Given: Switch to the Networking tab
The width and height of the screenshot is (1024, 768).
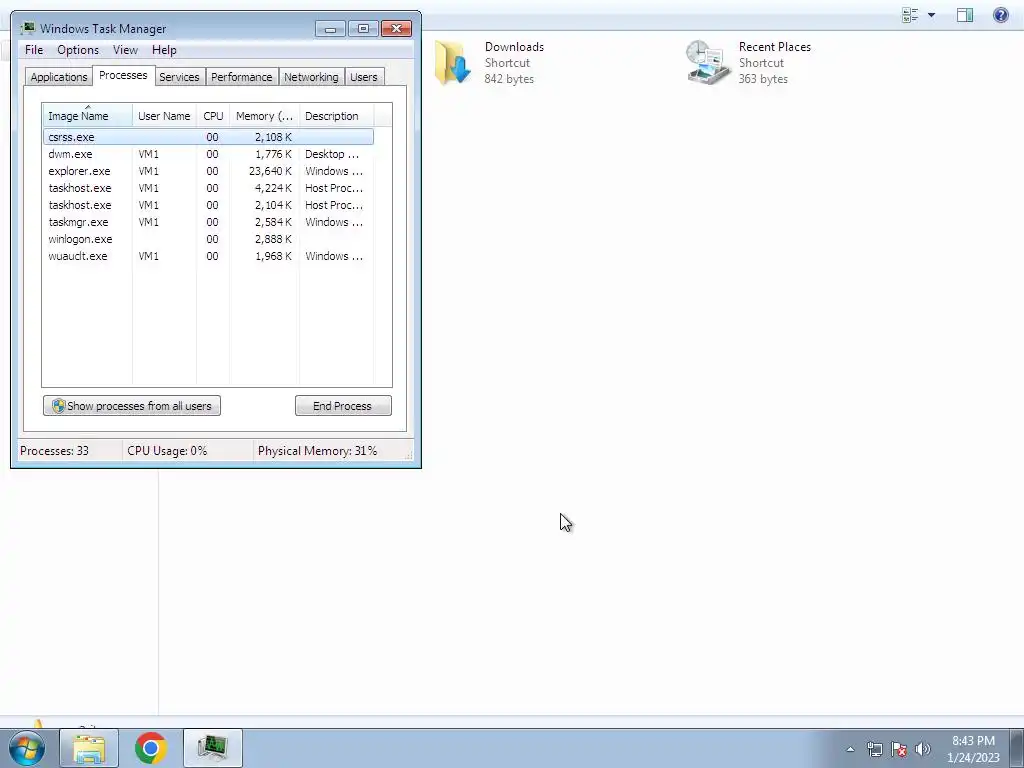Looking at the screenshot, I should 312,77.
